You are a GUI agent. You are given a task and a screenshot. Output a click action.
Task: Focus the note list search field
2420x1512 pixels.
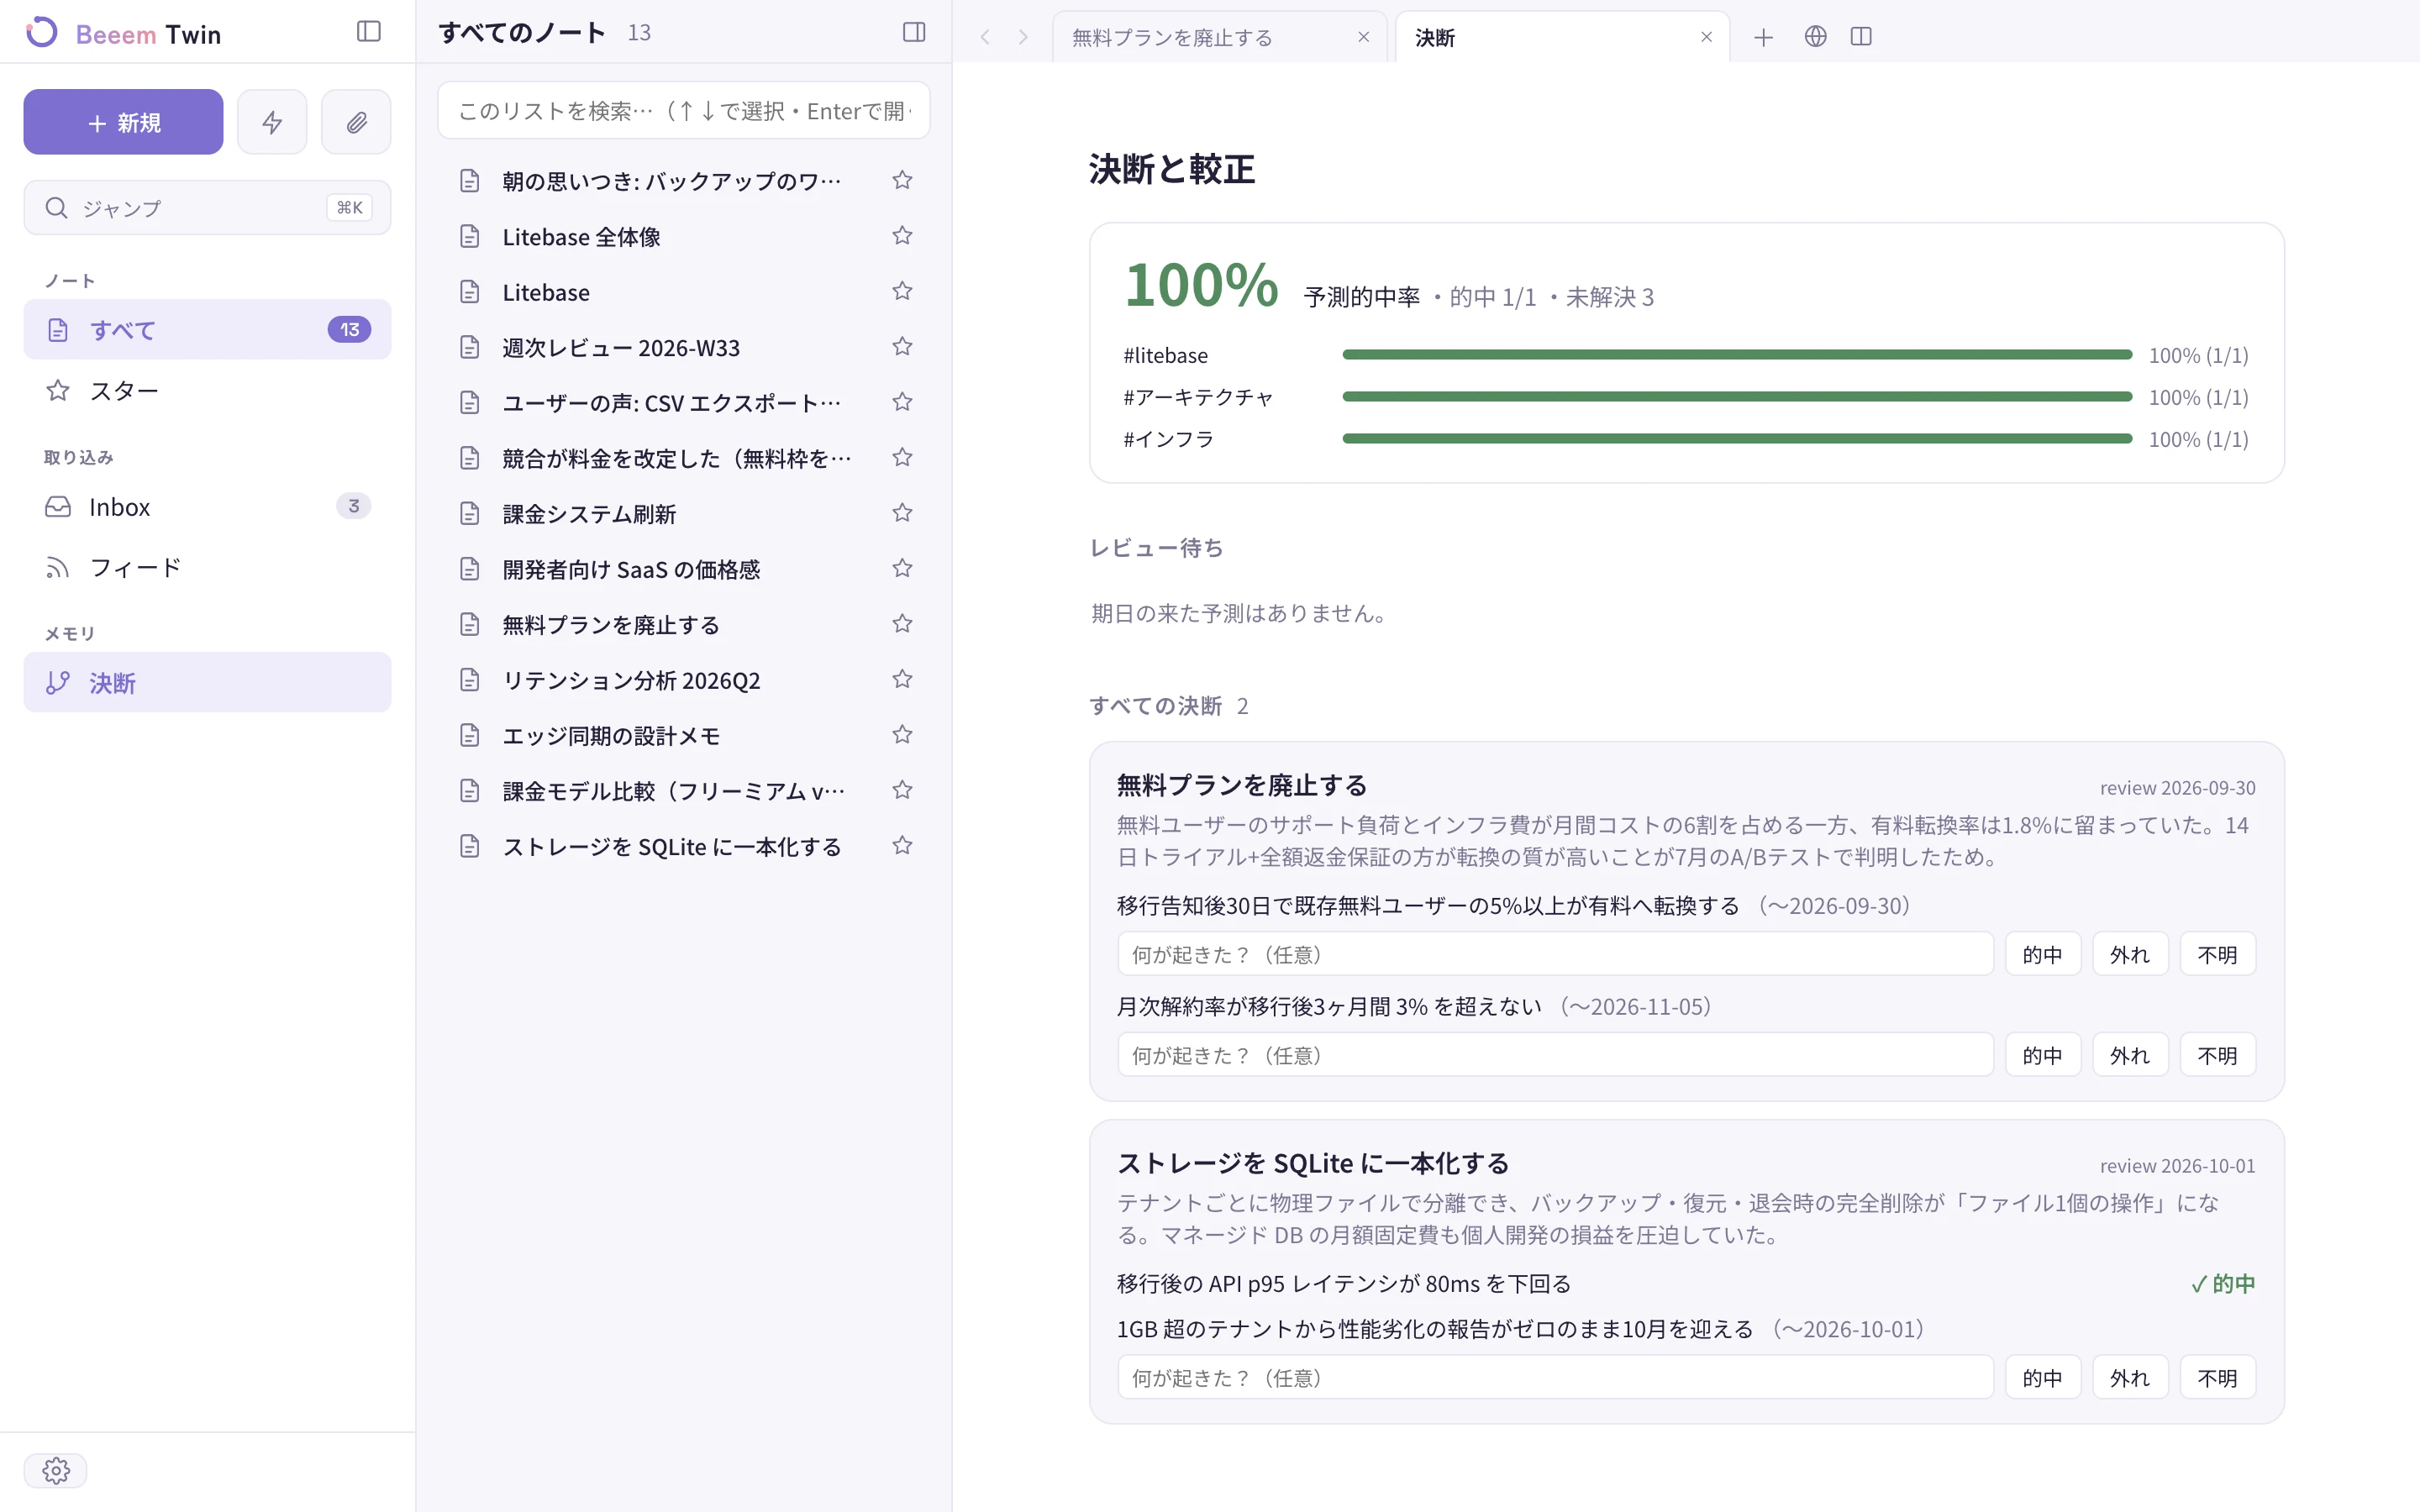[x=684, y=110]
